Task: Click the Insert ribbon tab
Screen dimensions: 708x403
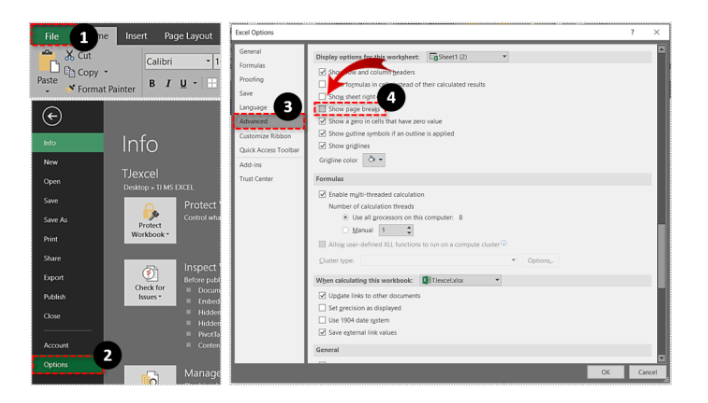Action: (136, 36)
